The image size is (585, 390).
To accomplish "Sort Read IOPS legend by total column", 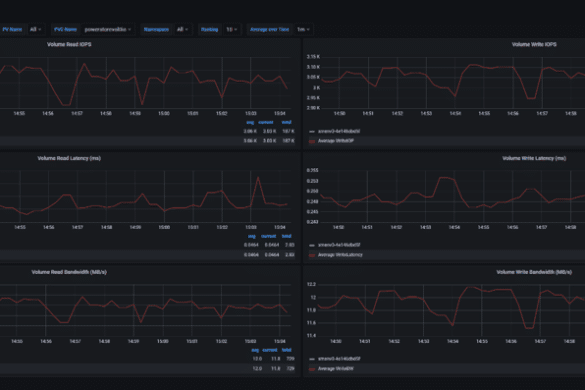I will [x=286, y=122].
